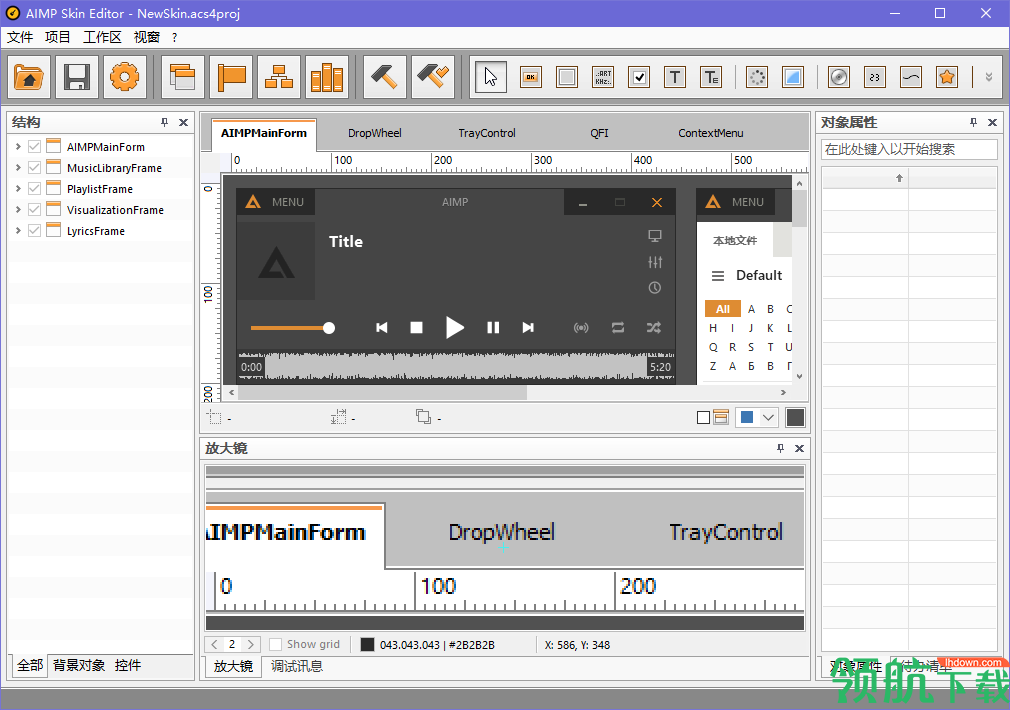Decrease magnifier zoom with left arrow
1010x710 pixels.
coord(214,644)
